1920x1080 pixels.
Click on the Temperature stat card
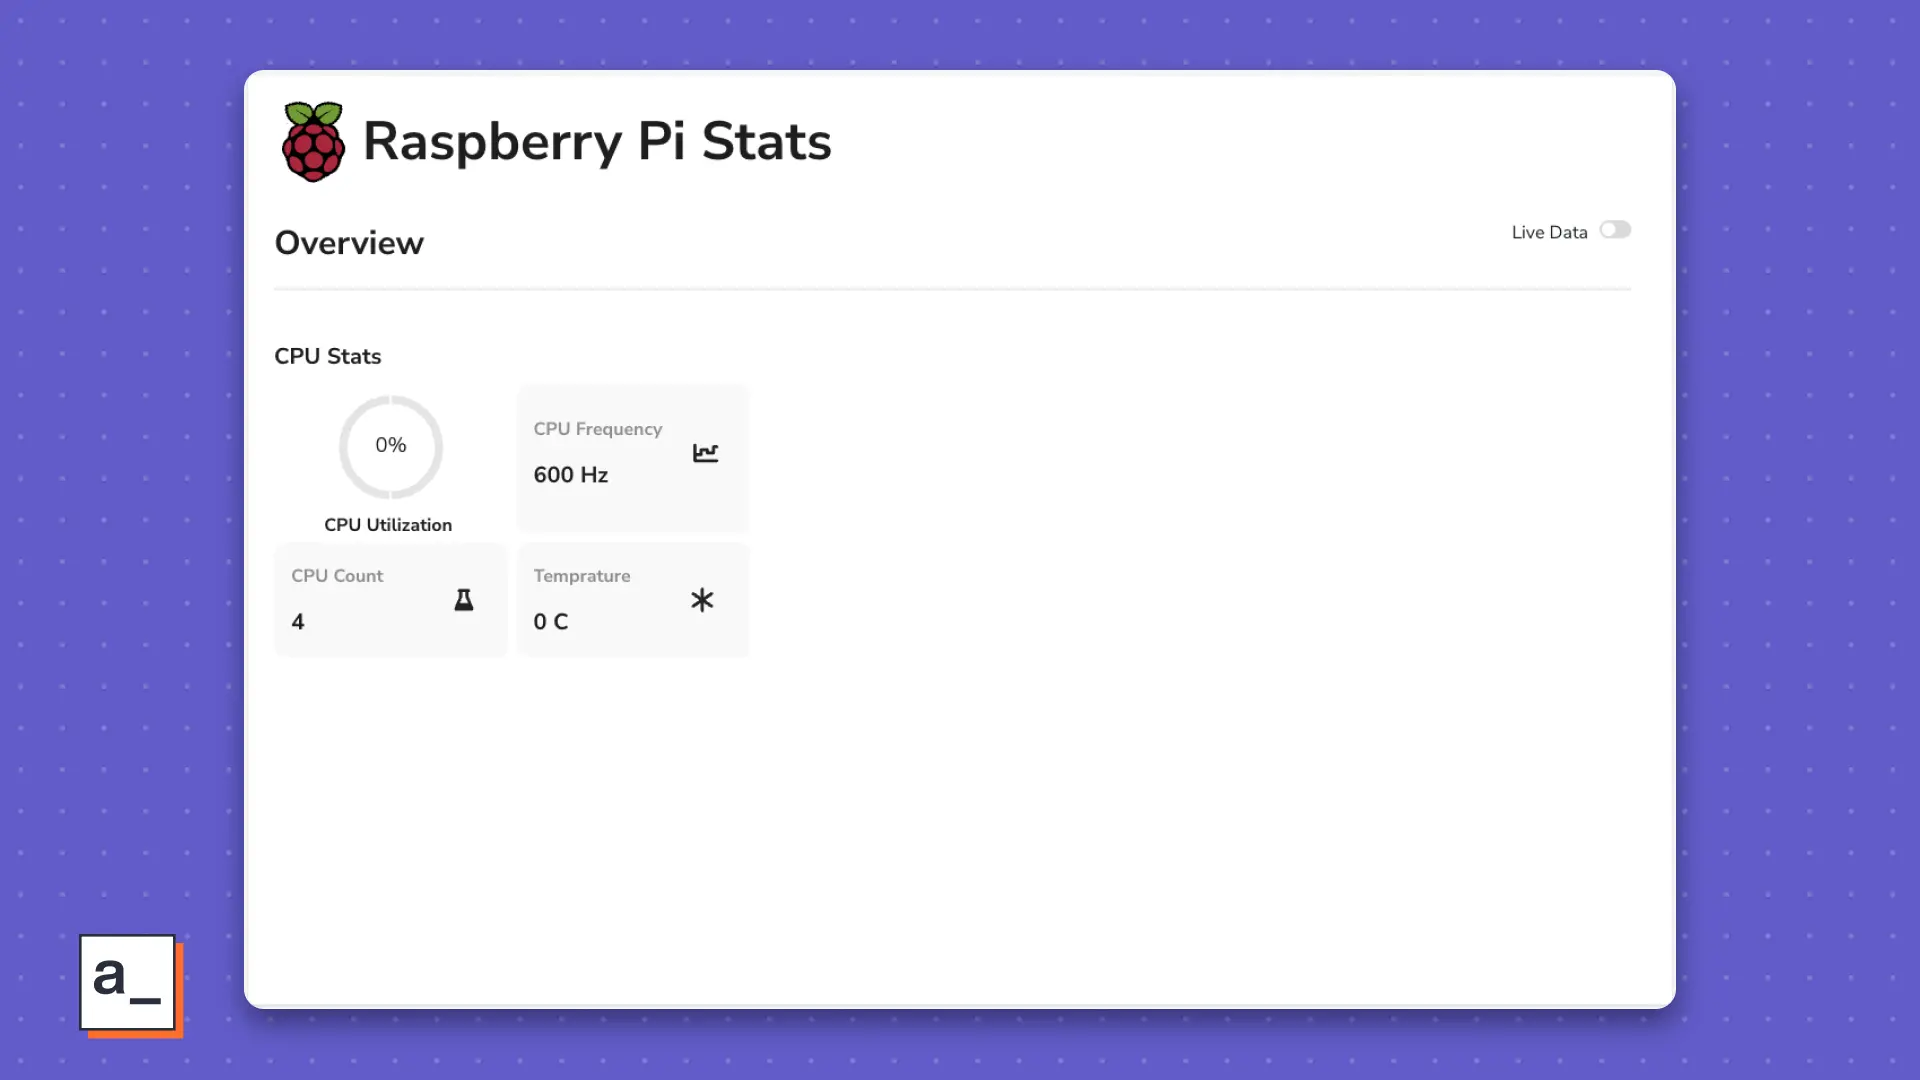pos(633,600)
